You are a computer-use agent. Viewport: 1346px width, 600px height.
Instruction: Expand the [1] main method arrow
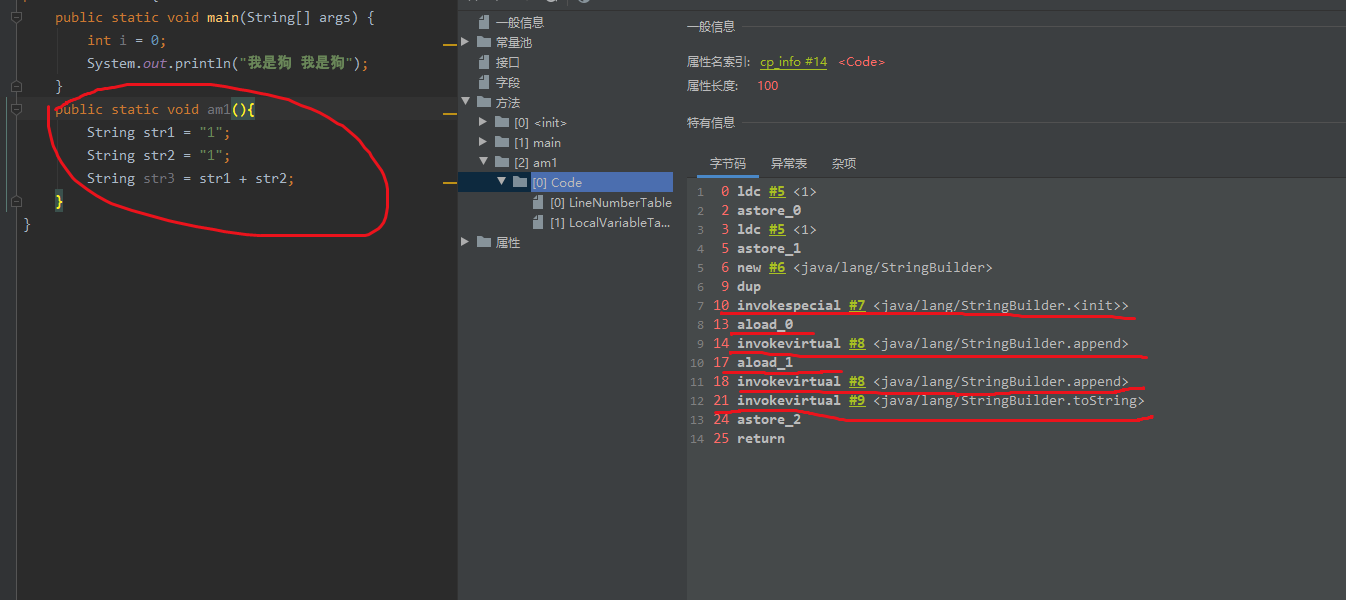[x=484, y=142]
